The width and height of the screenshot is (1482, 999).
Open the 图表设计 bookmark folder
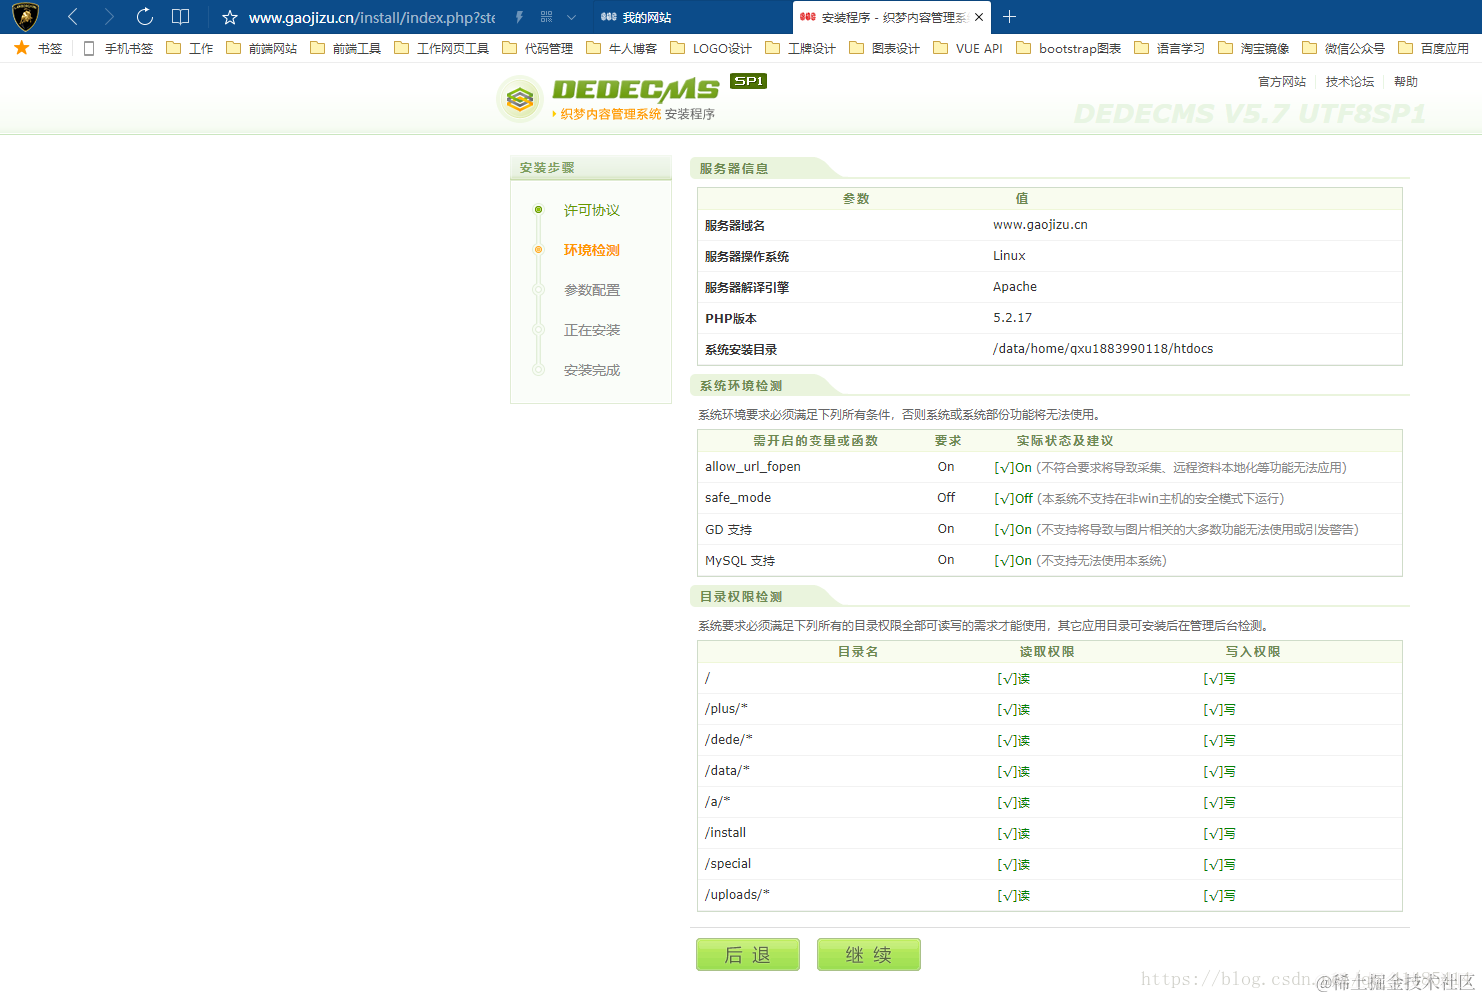tap(885, 48)
